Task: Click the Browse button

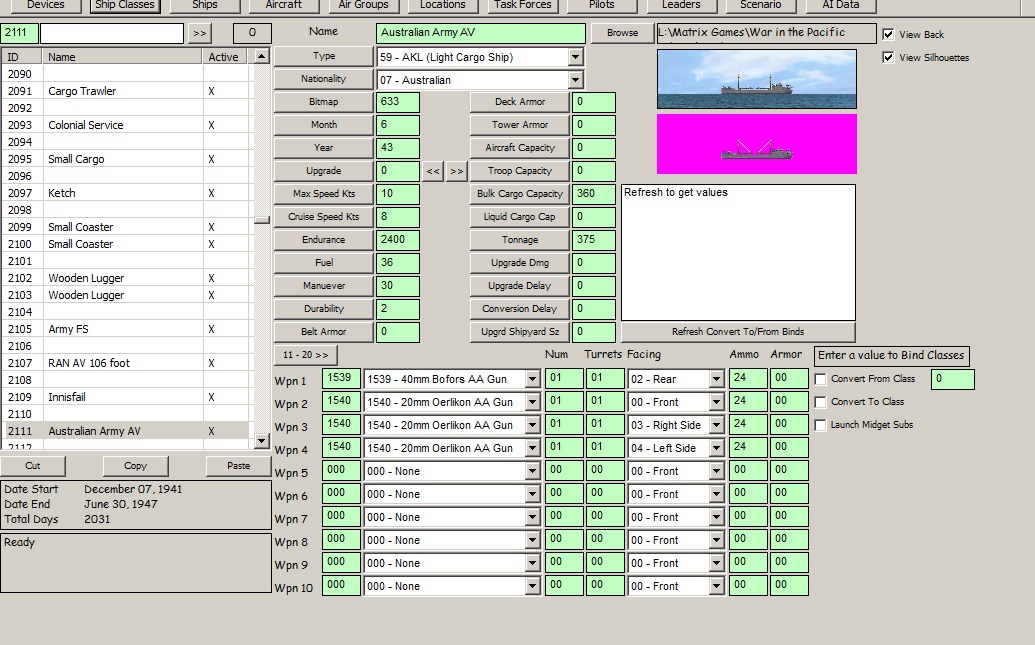Action: (622, 33)
